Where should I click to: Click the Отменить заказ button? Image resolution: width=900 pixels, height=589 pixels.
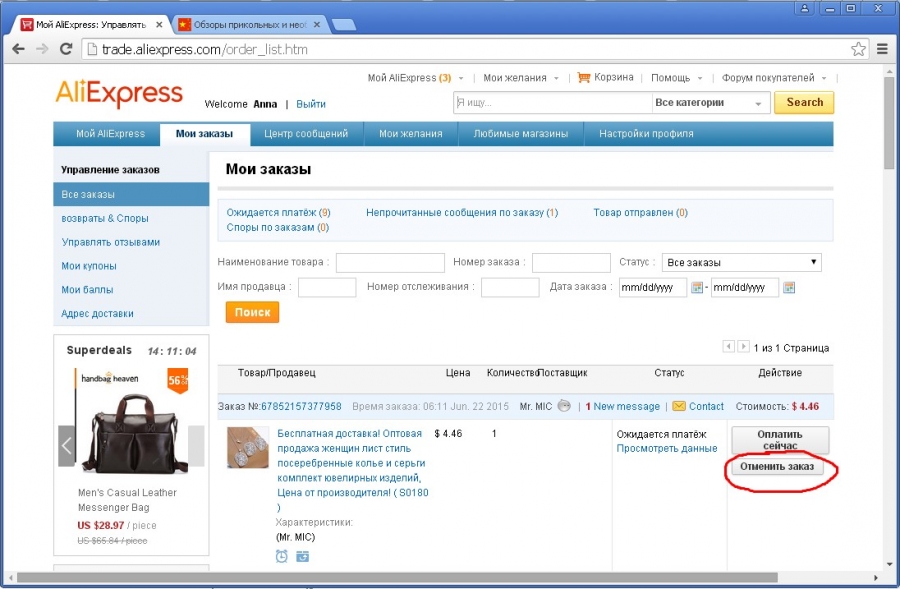click(777, 467)
